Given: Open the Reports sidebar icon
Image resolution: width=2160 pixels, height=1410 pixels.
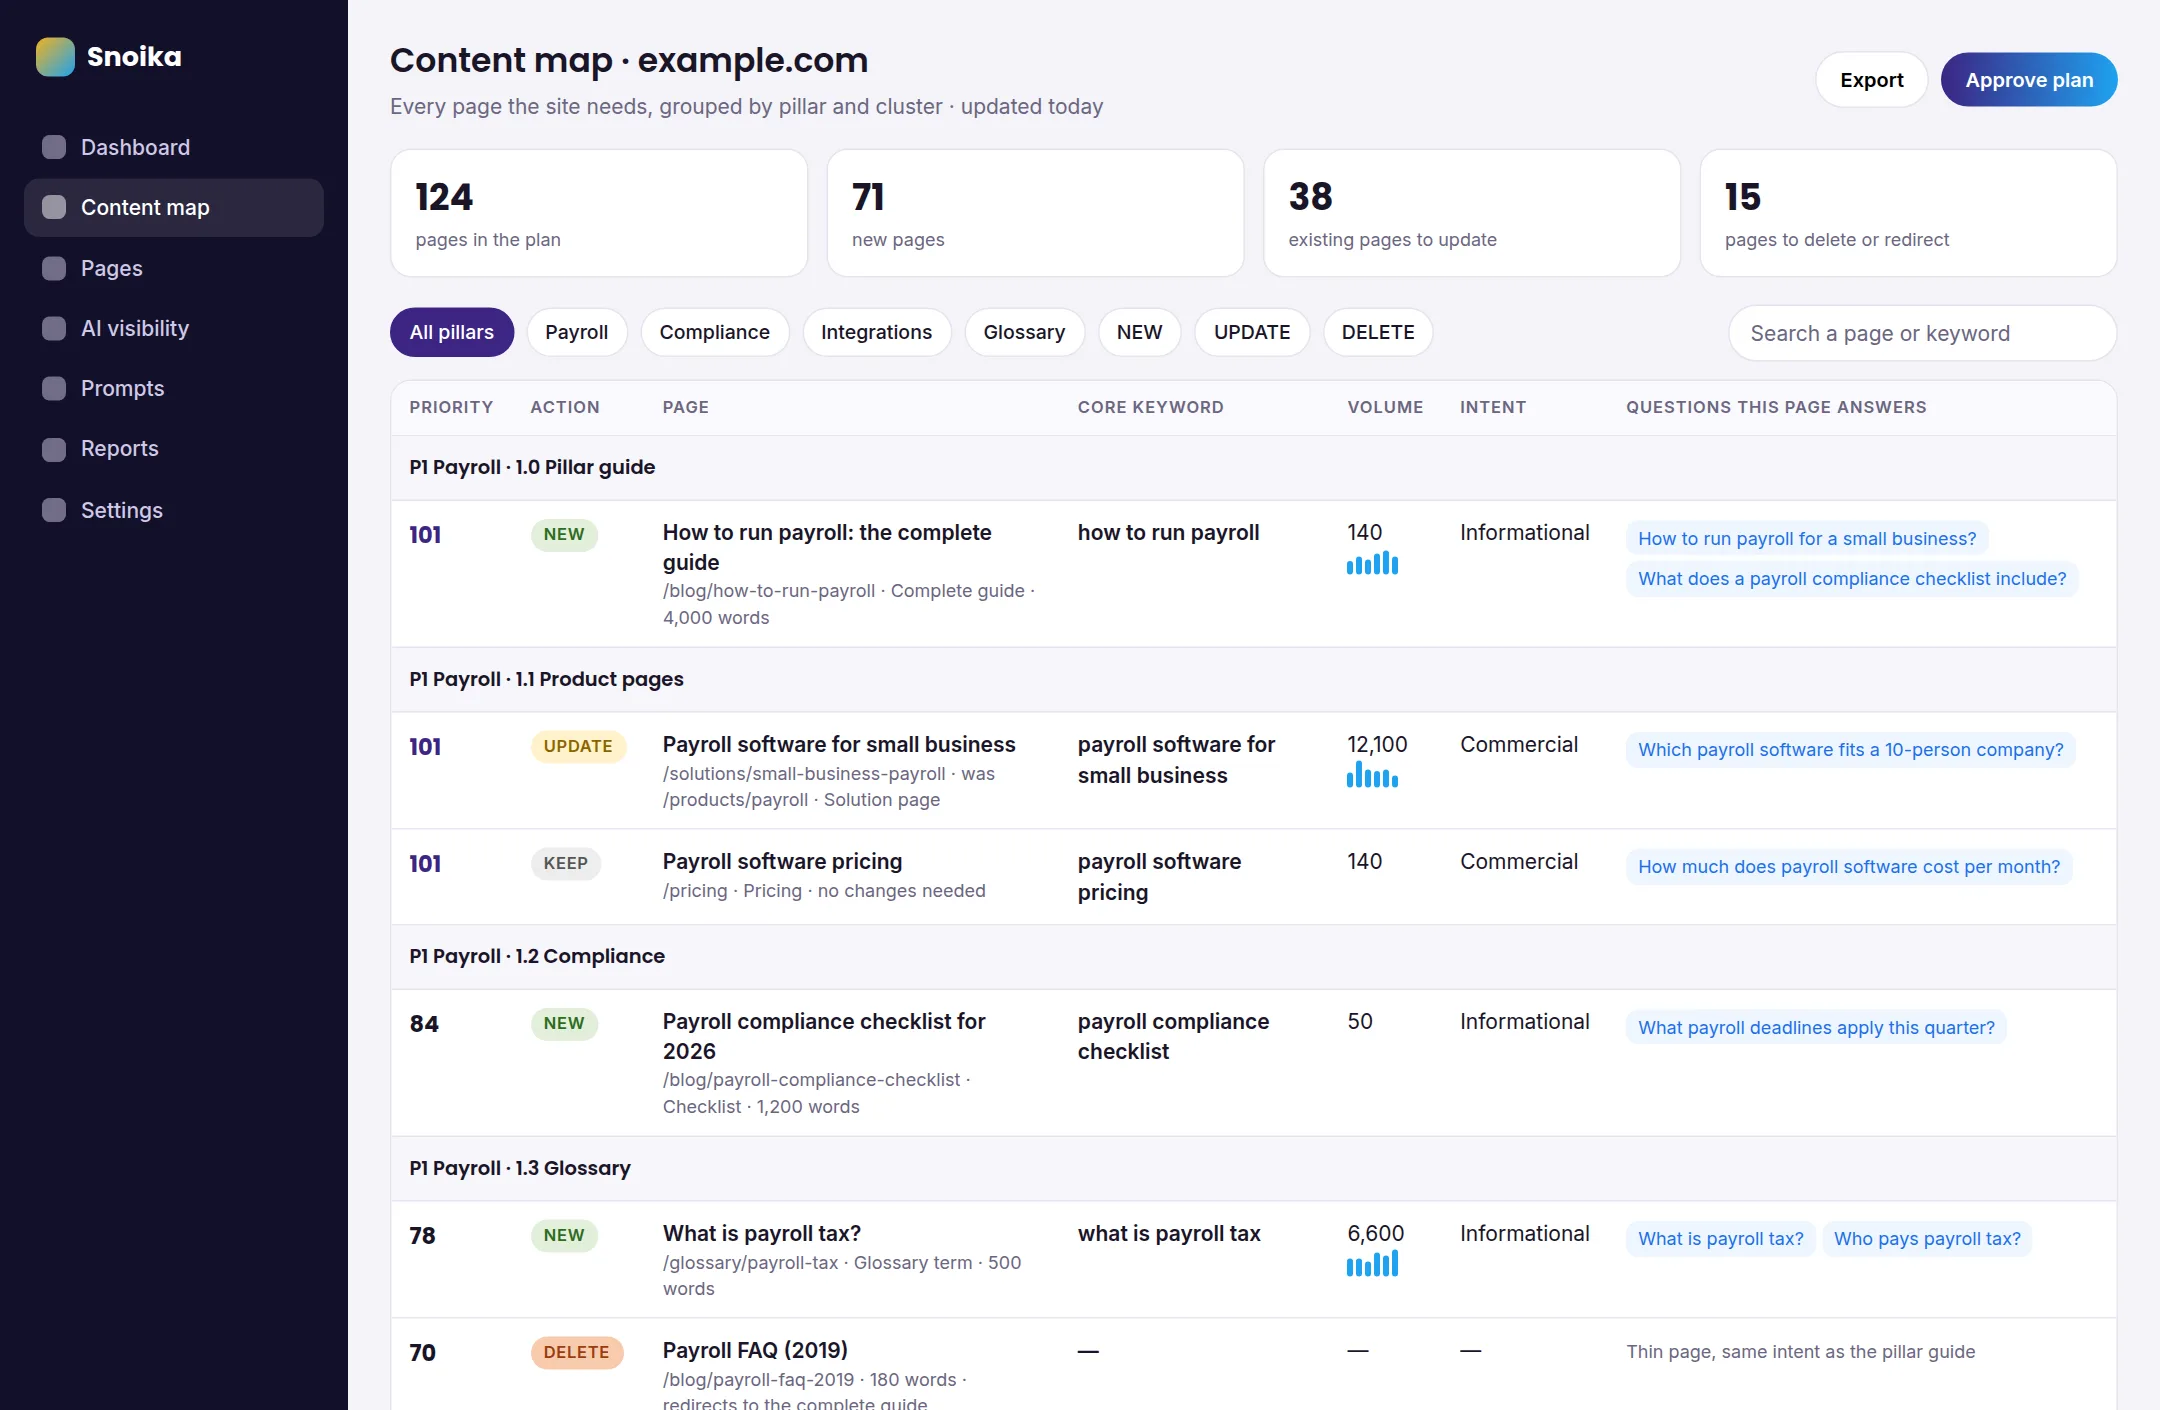Looking at the screenshot, I should pos(54,449).
